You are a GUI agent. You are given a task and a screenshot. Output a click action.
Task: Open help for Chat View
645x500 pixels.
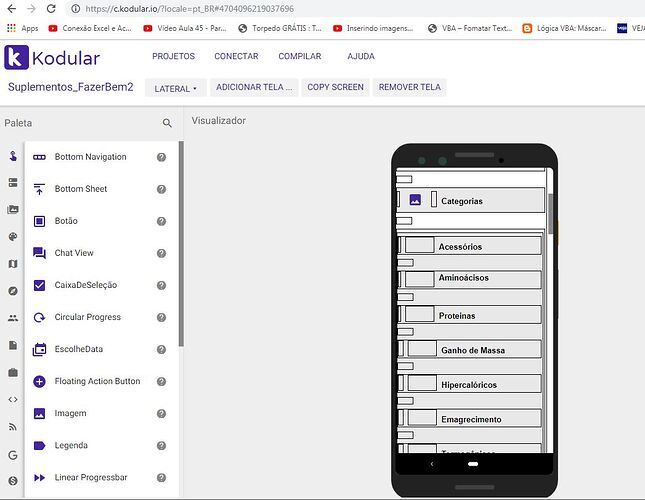[161, 253]
